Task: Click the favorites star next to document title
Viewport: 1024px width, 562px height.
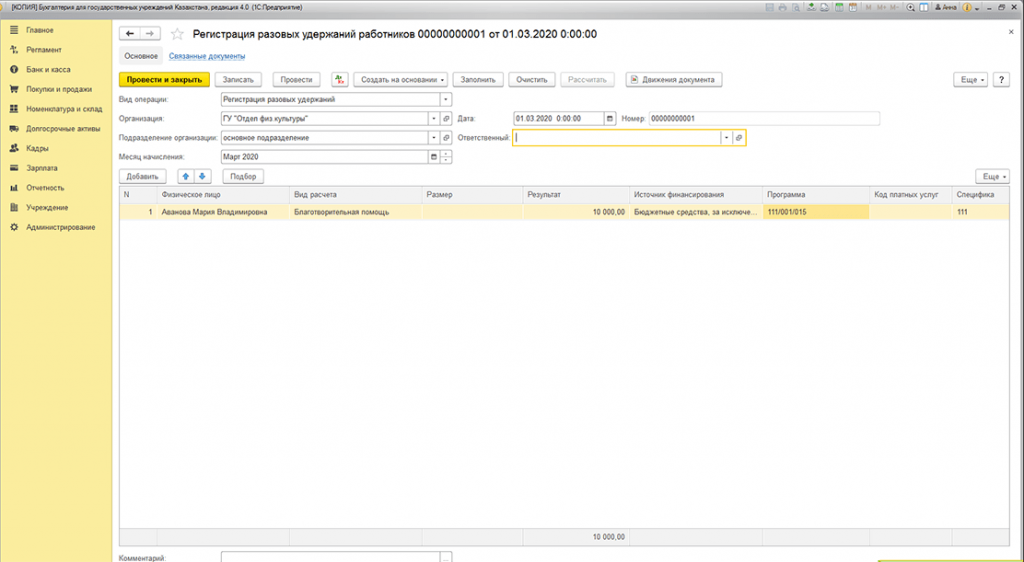Action: pos(177,33)
